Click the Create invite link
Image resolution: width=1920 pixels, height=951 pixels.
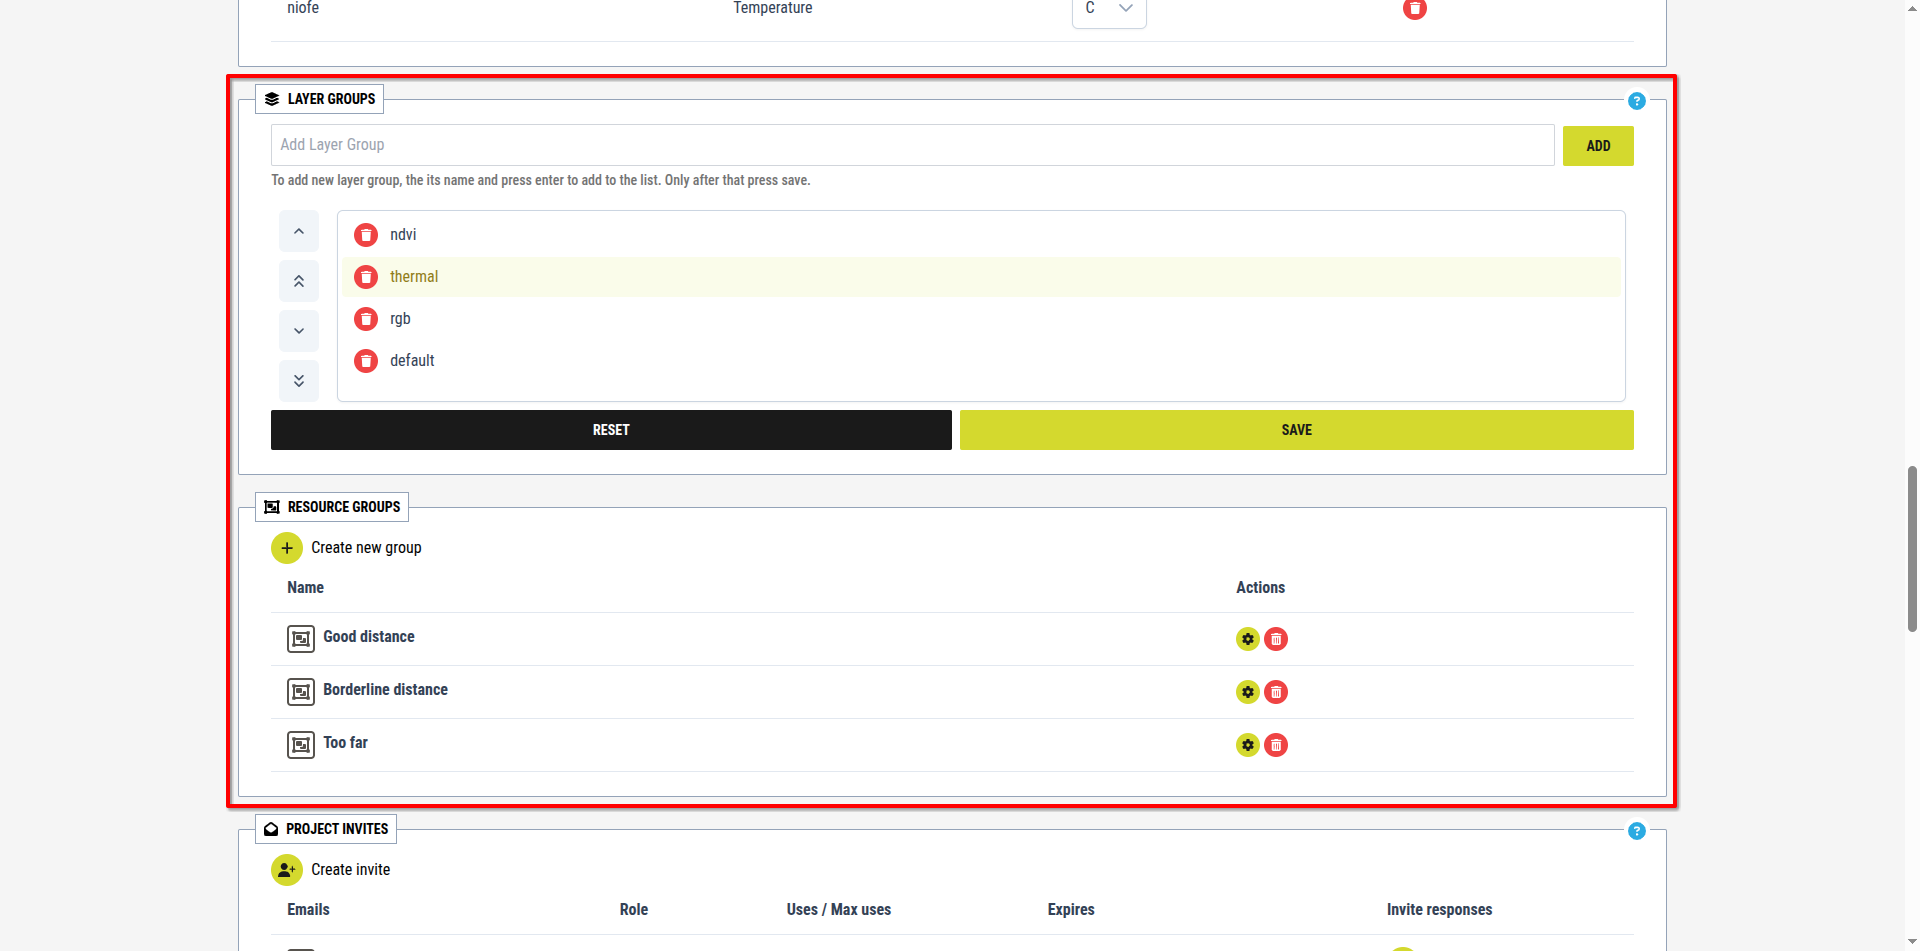(x=350, y=870)
